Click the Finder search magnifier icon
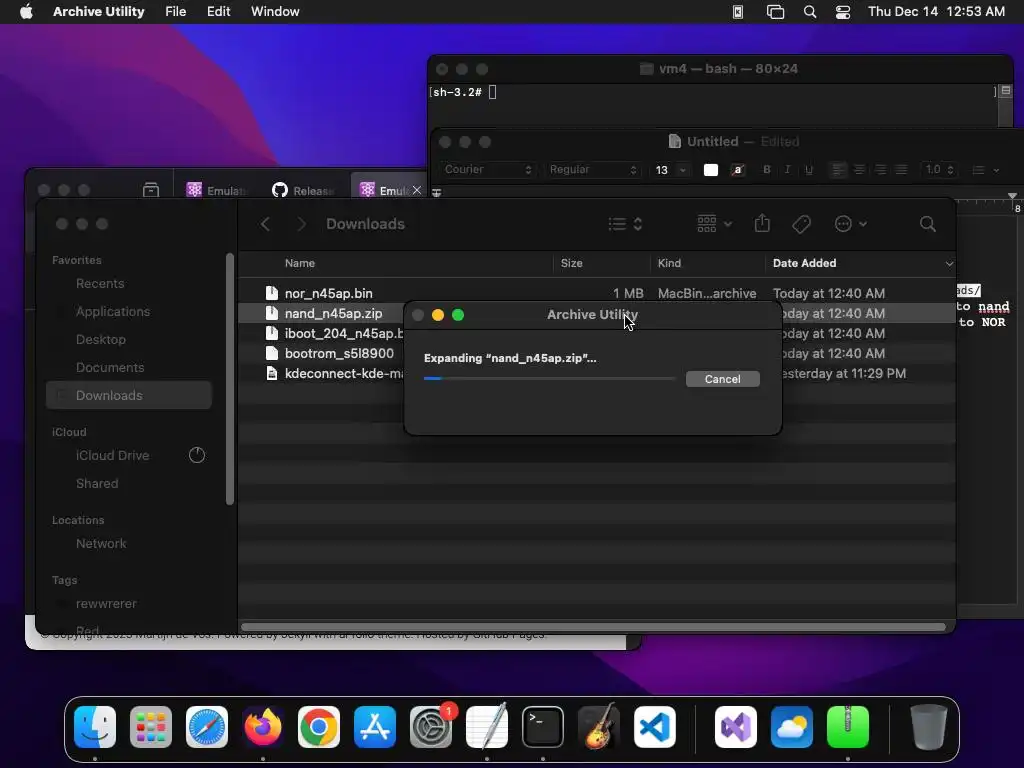Image resolution: width=1024 pixels, height=768 pixels. [x=927, y=224]
